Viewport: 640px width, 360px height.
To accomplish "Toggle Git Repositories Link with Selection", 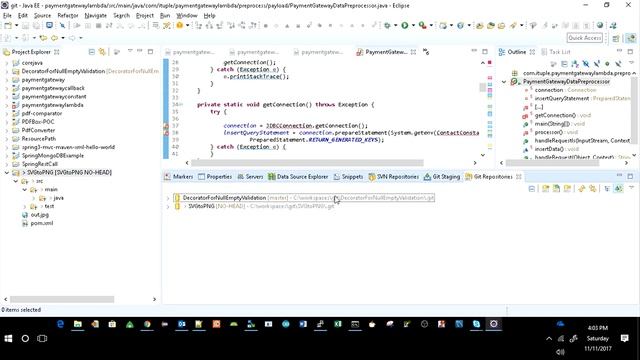I will coord(582,189).
